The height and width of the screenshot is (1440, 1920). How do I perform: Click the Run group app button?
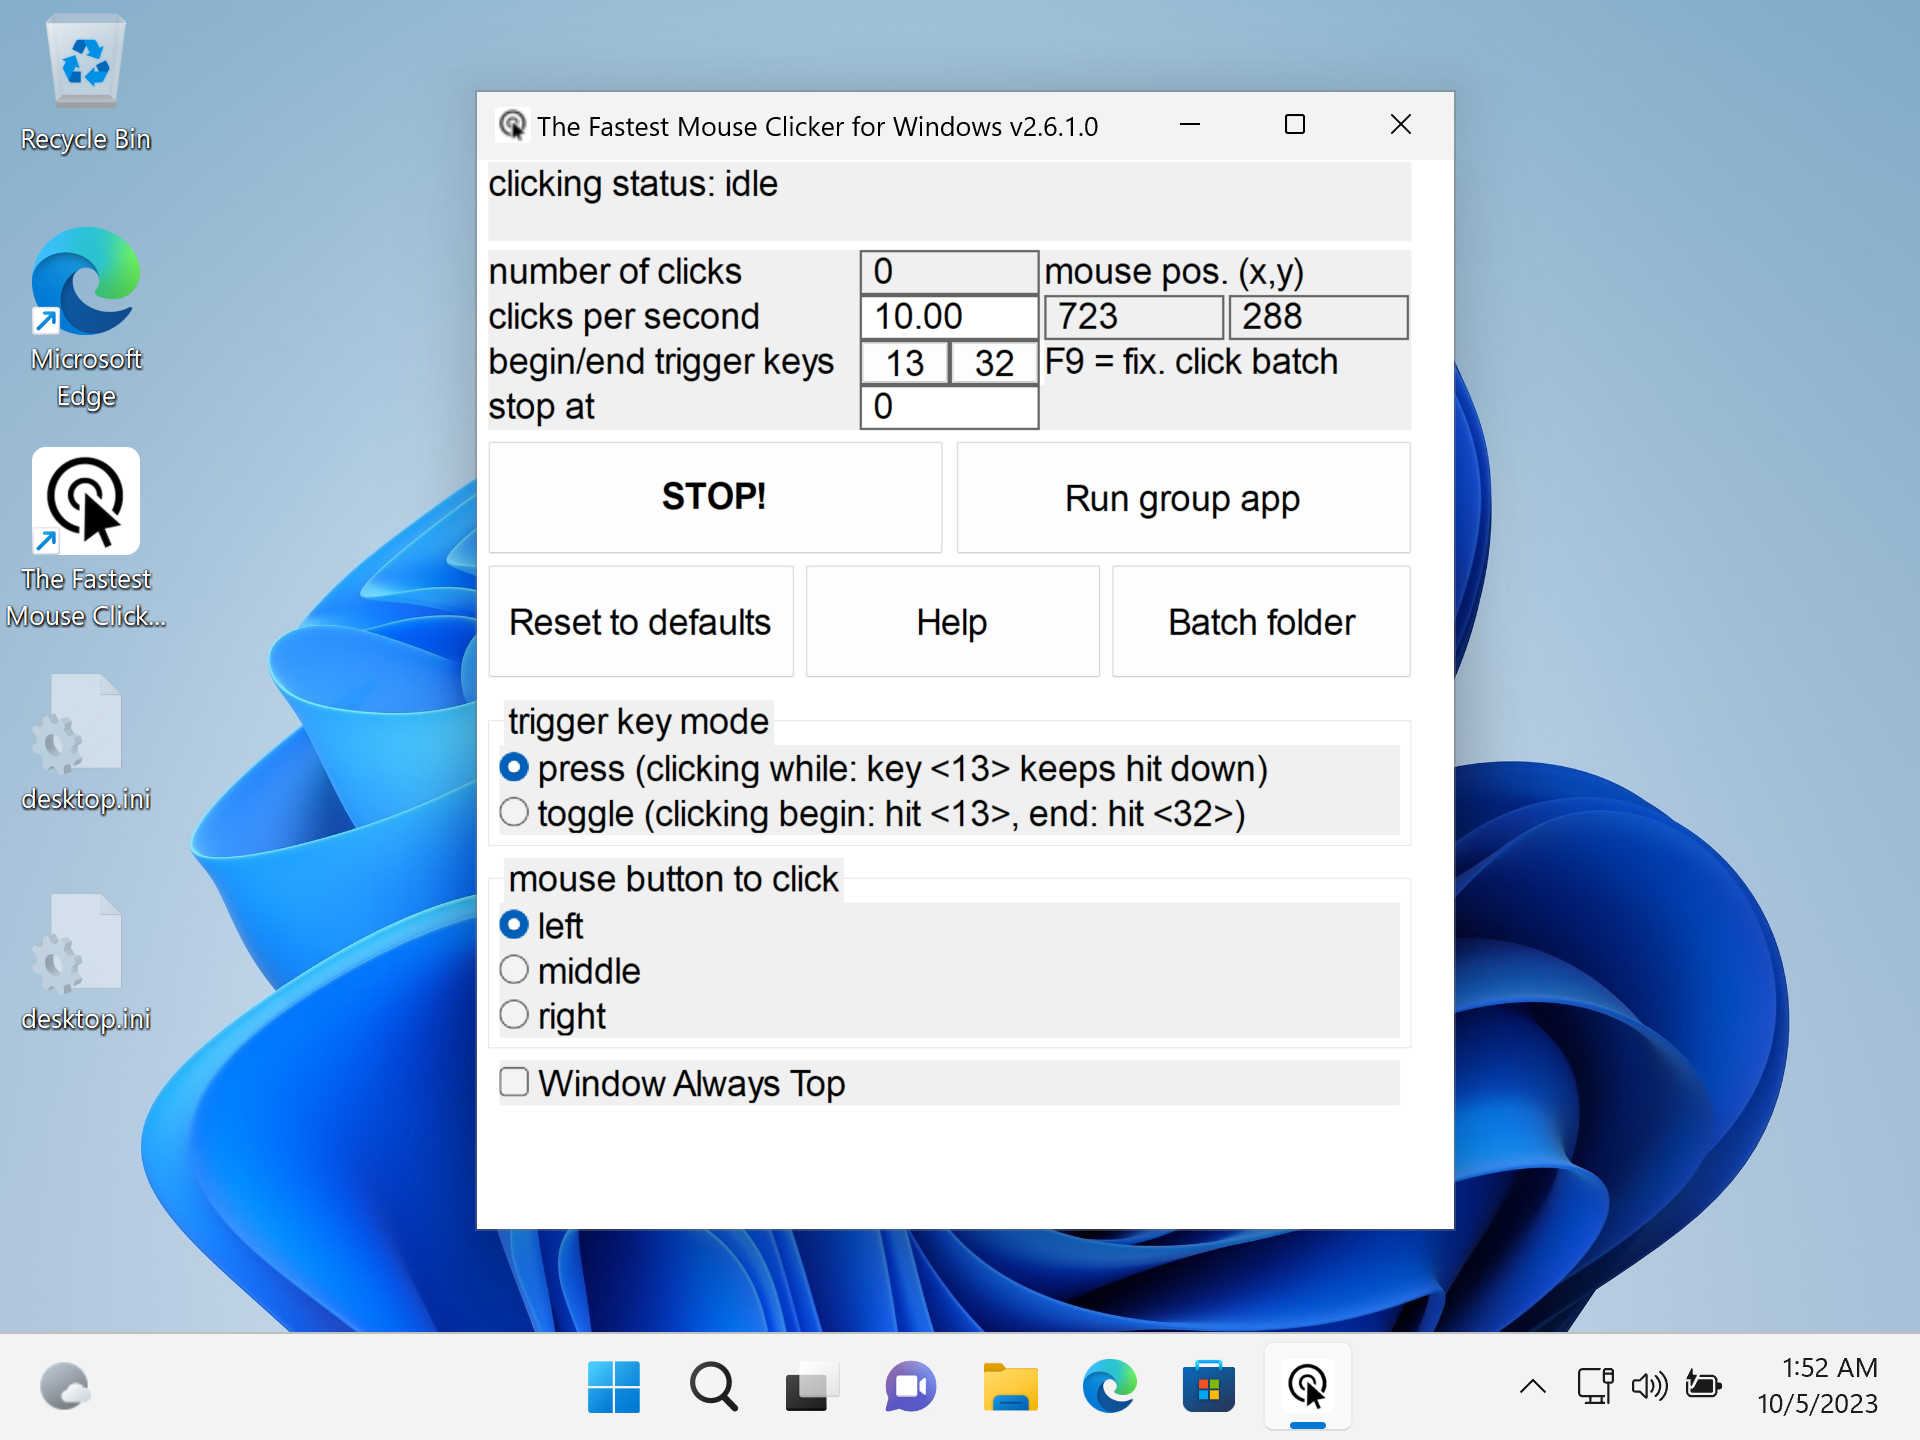point(1182,498)
